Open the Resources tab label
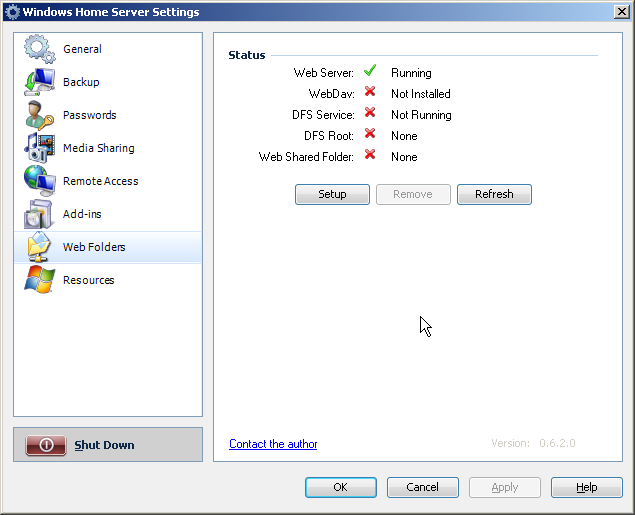Viewport: 635px width, 515px height. pos(88,280)
